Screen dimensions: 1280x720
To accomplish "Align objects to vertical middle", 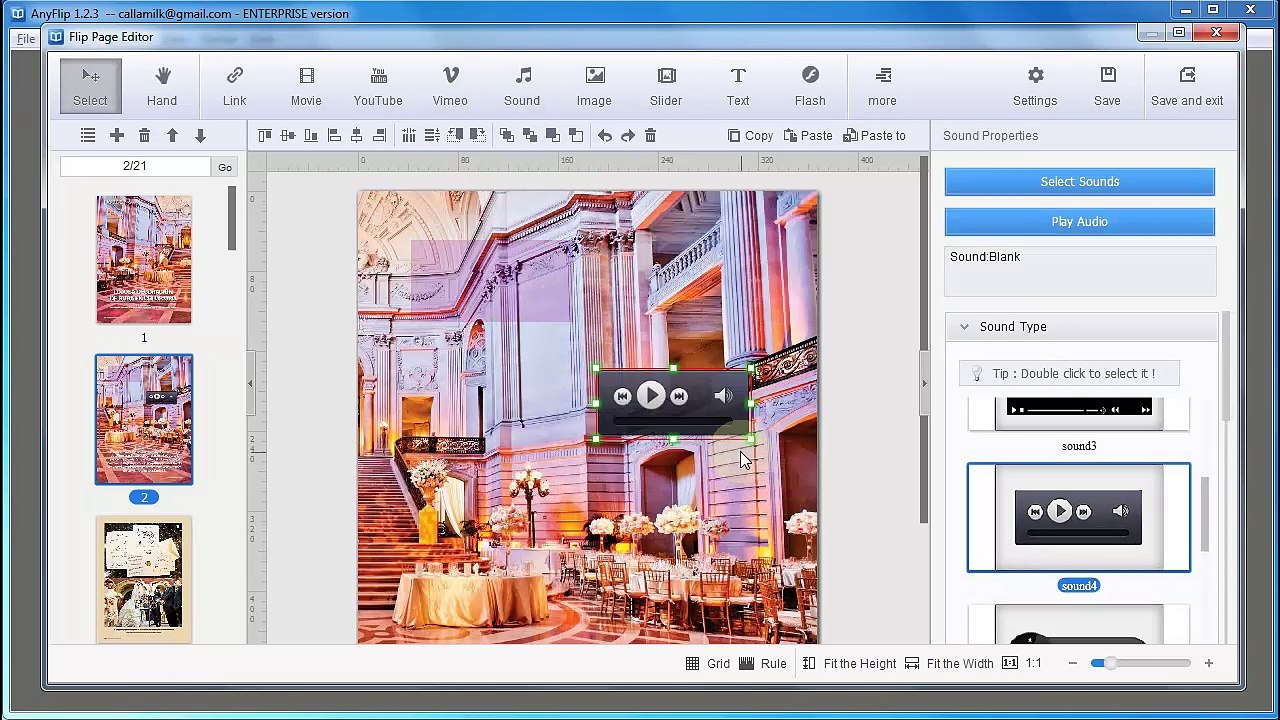I will 288,135.
